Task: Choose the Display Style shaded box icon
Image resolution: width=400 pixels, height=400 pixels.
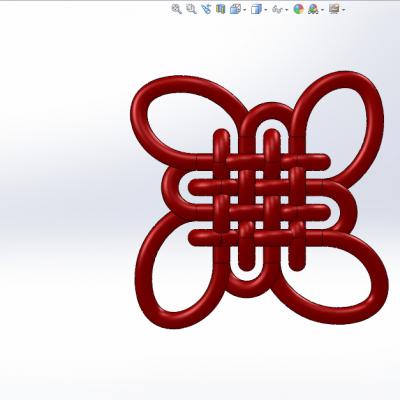Action: [x=256, y=9]
